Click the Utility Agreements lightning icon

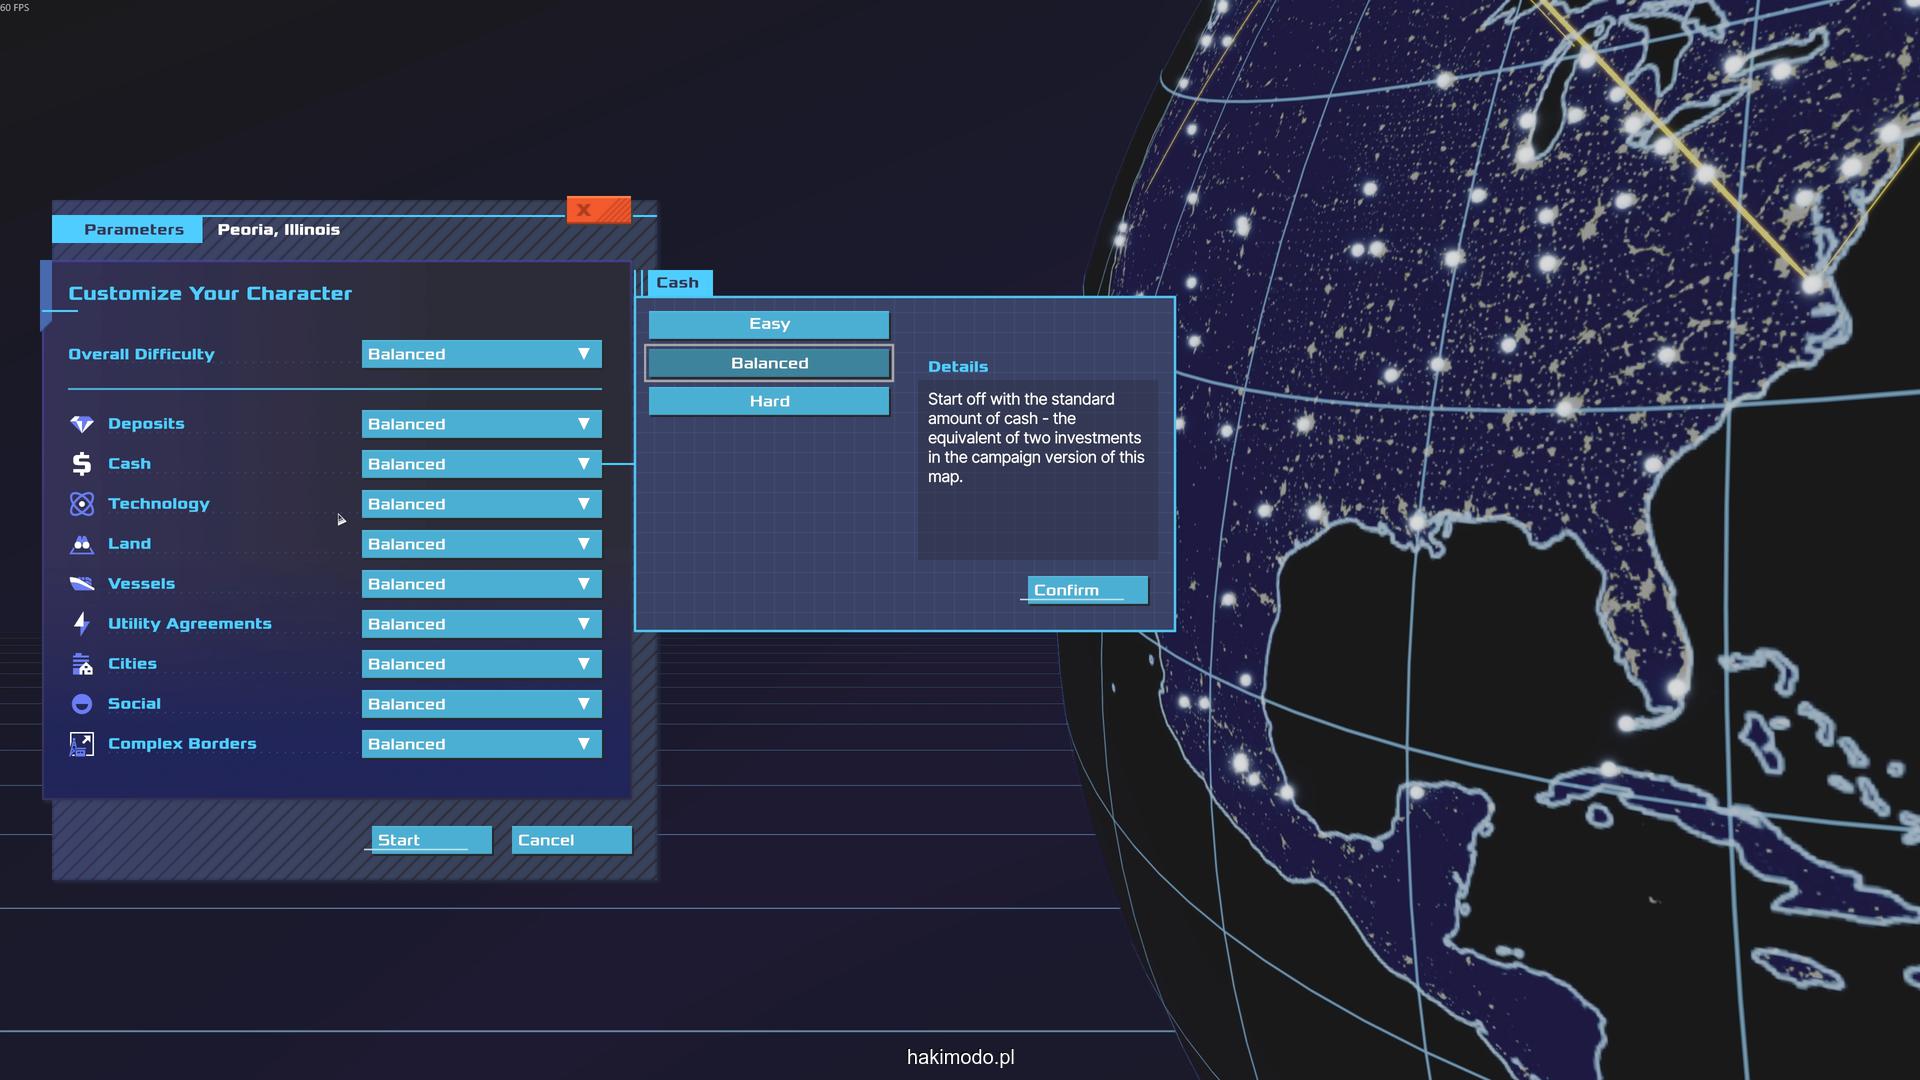[x=82, y=624]
